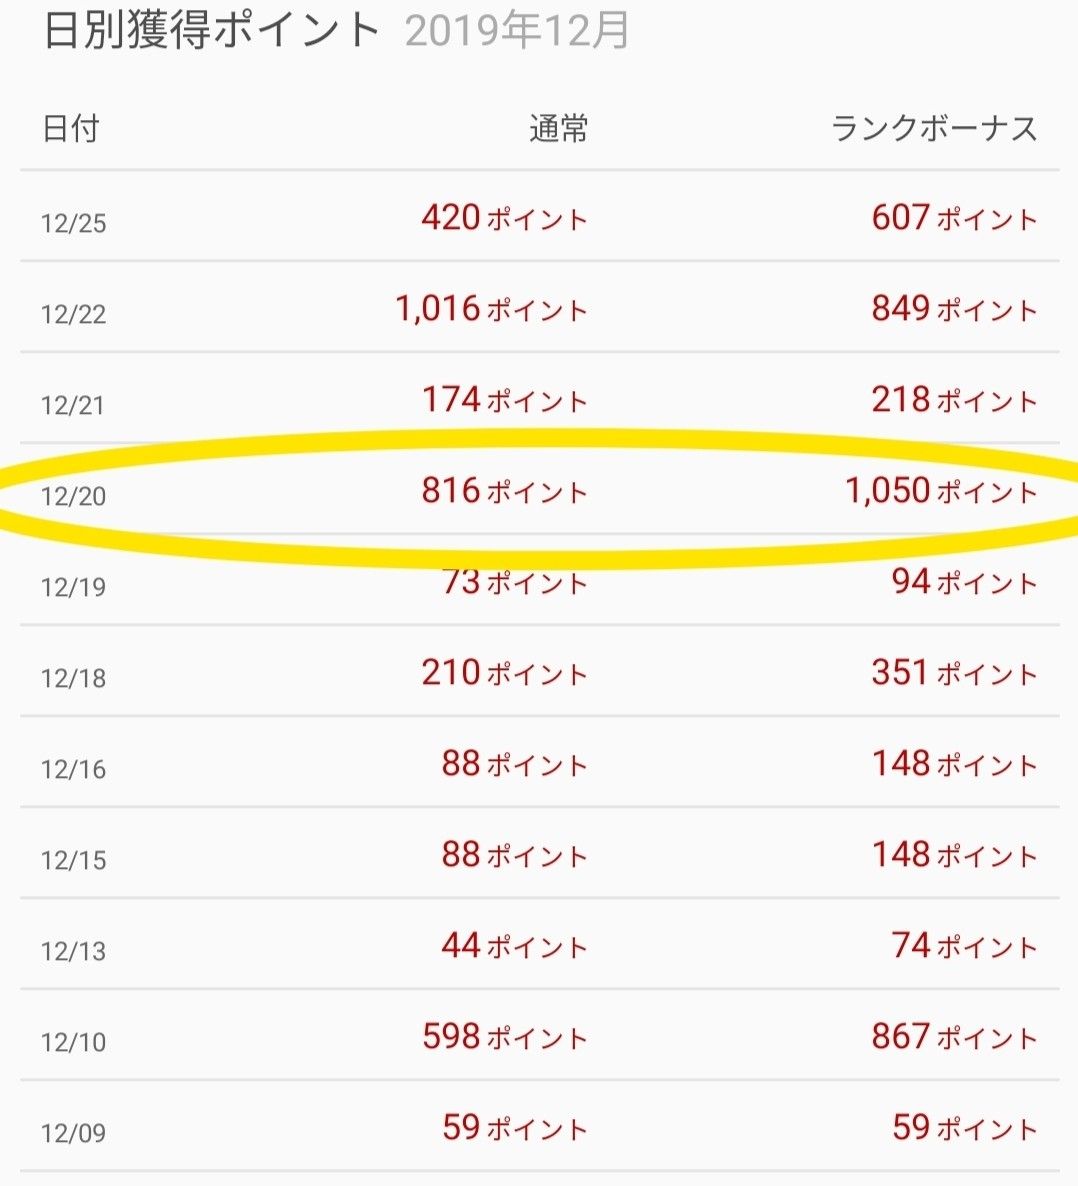Click the 通常 column header
Image resolution: width=1078 pixels, height=1186 pixels.
pos(558,129)
